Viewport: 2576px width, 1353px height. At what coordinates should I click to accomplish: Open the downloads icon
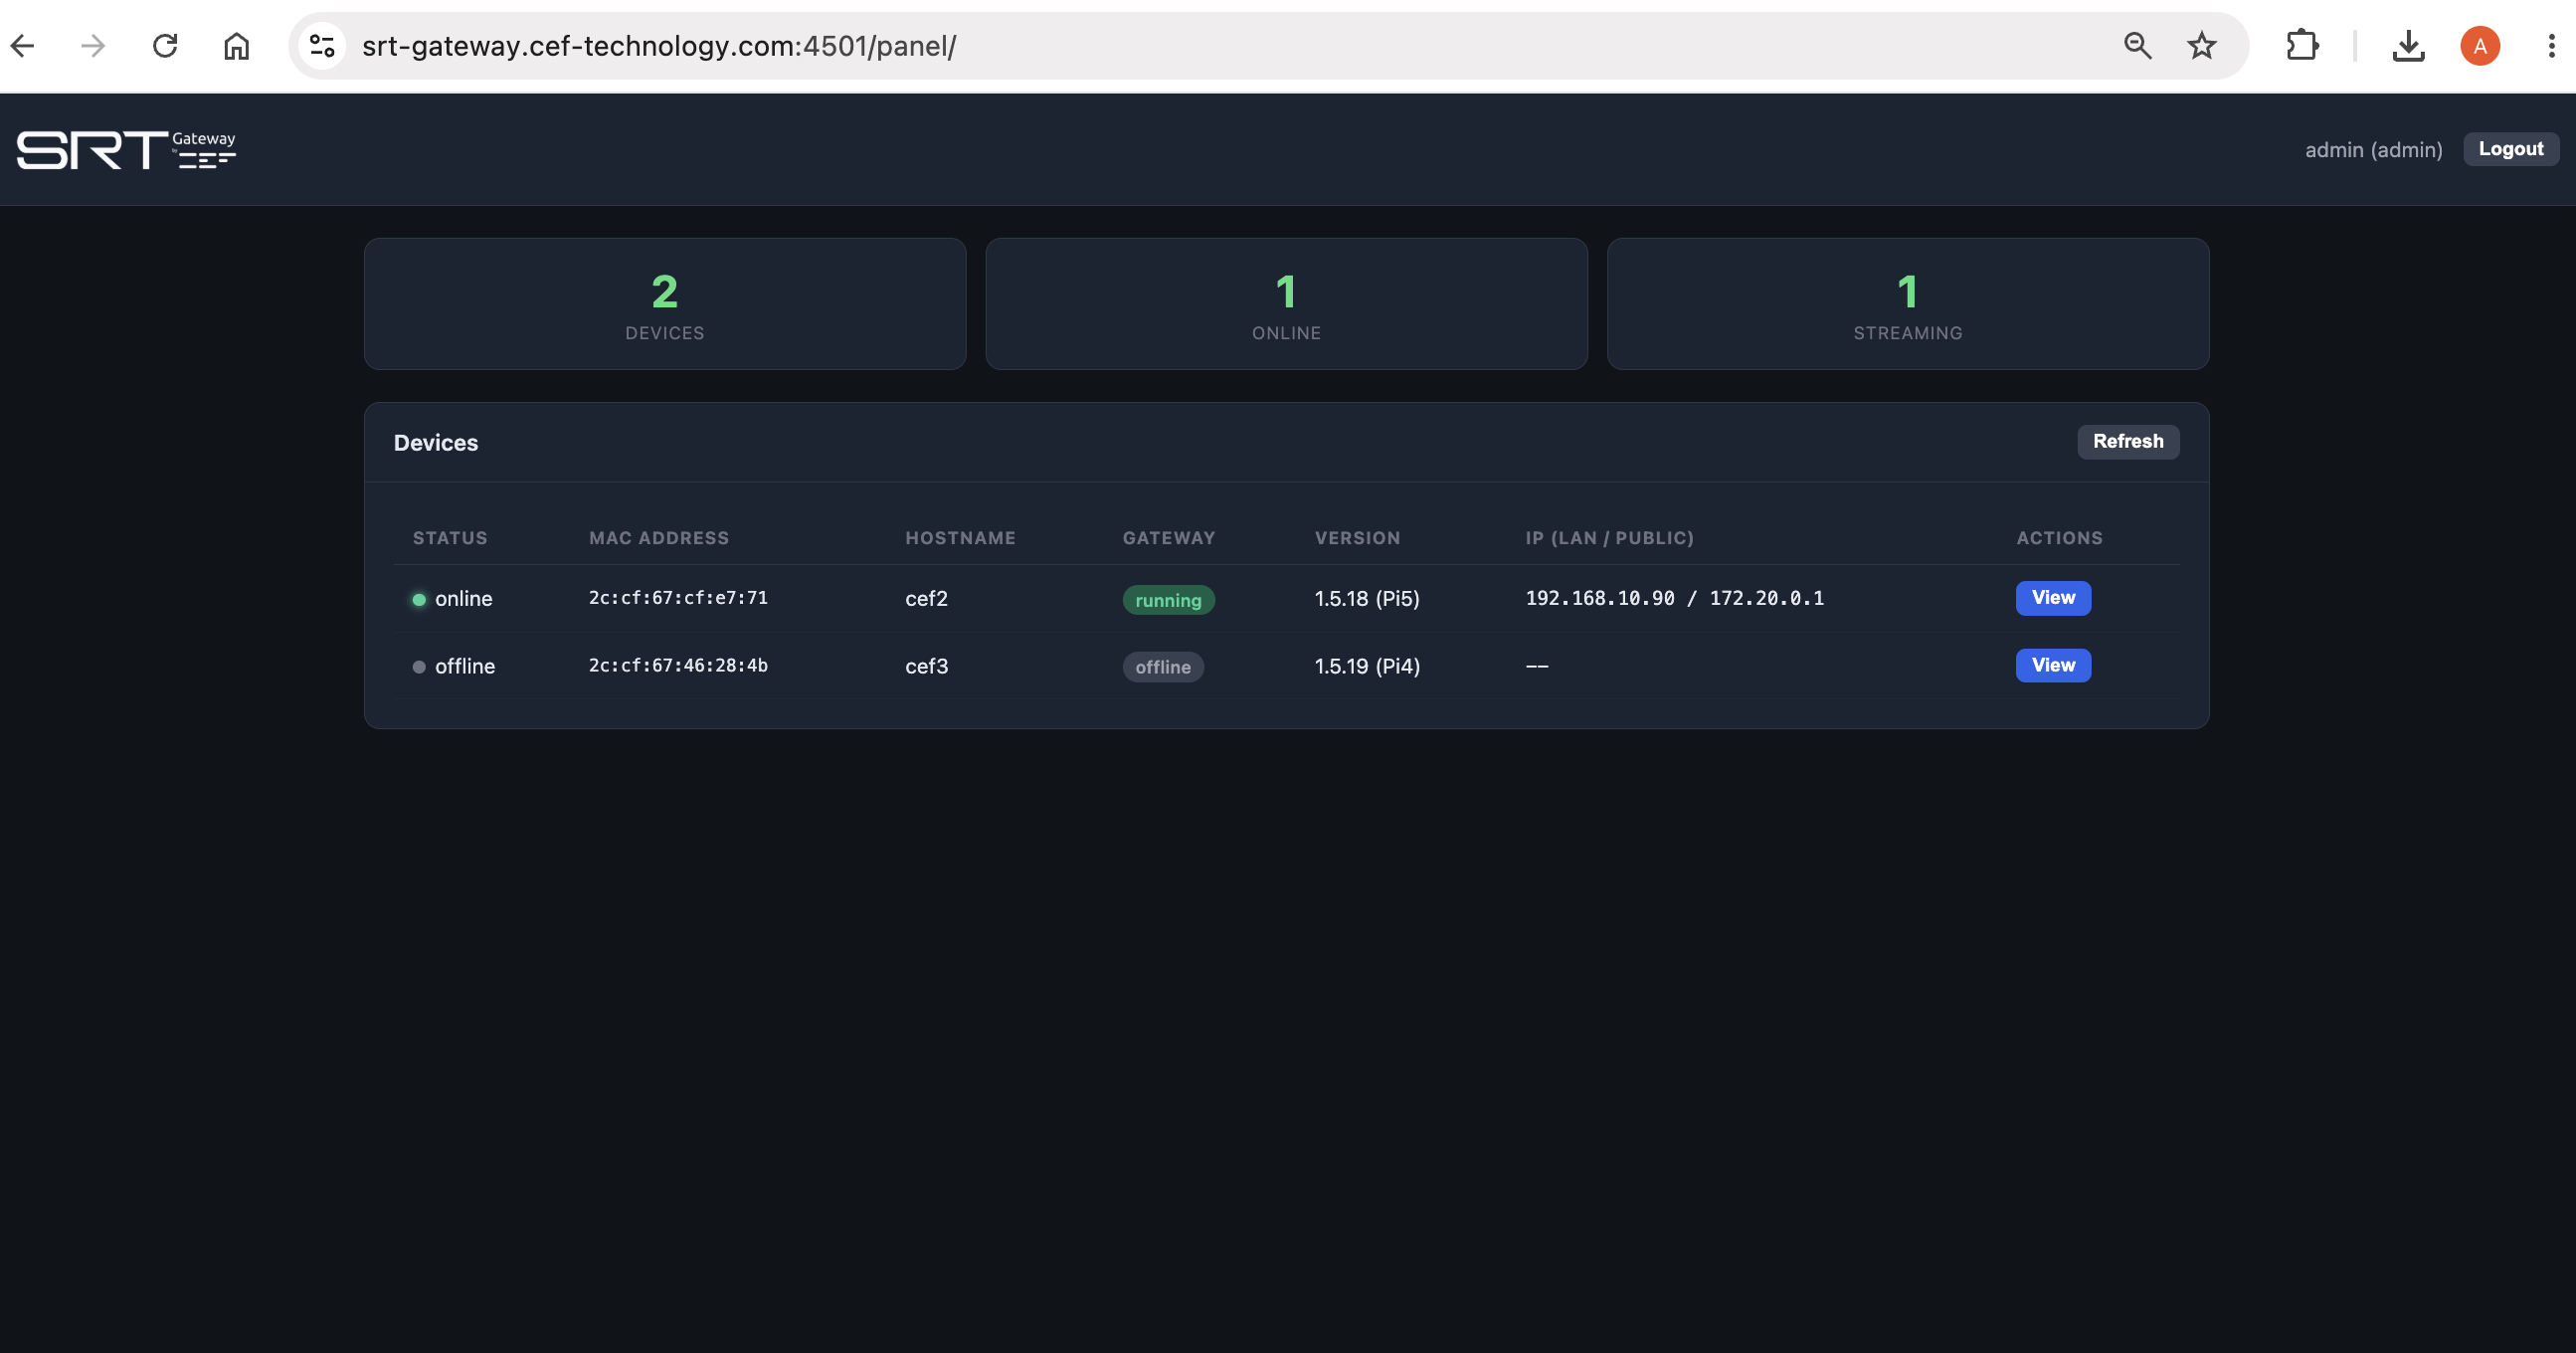[x=2408, y=46]
